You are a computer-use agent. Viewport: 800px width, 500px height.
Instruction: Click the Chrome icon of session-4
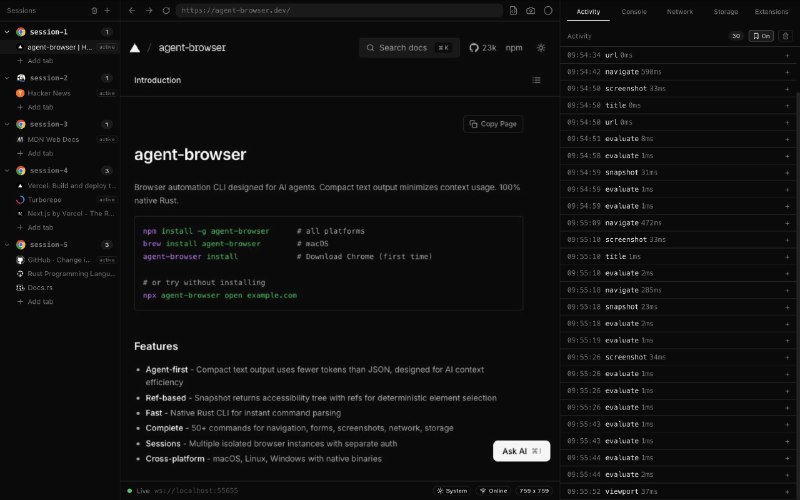(21, 170)
